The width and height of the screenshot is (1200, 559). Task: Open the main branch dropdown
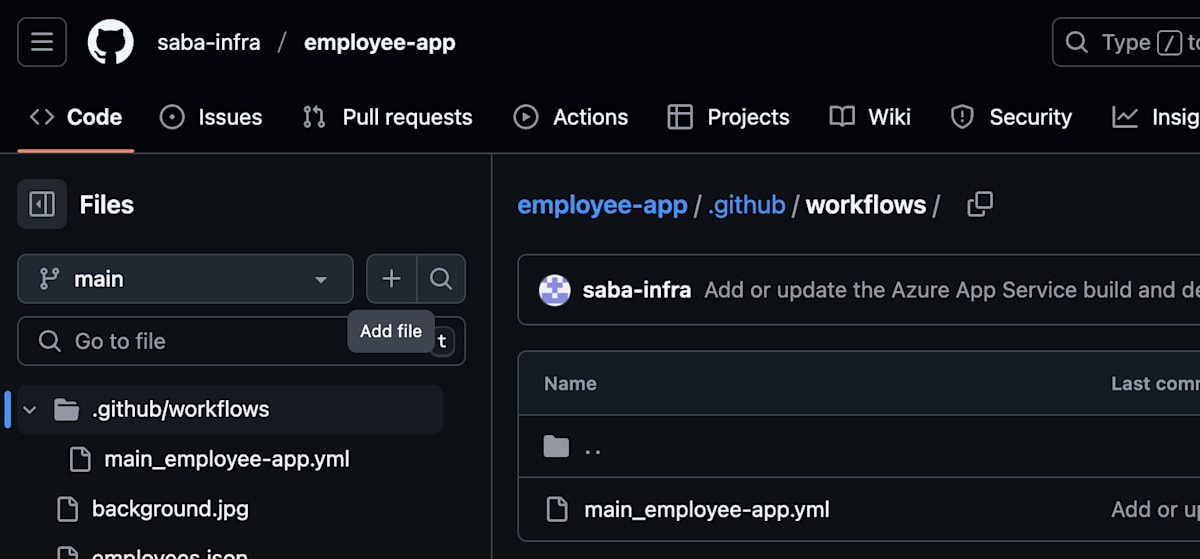tap(185, 279)
